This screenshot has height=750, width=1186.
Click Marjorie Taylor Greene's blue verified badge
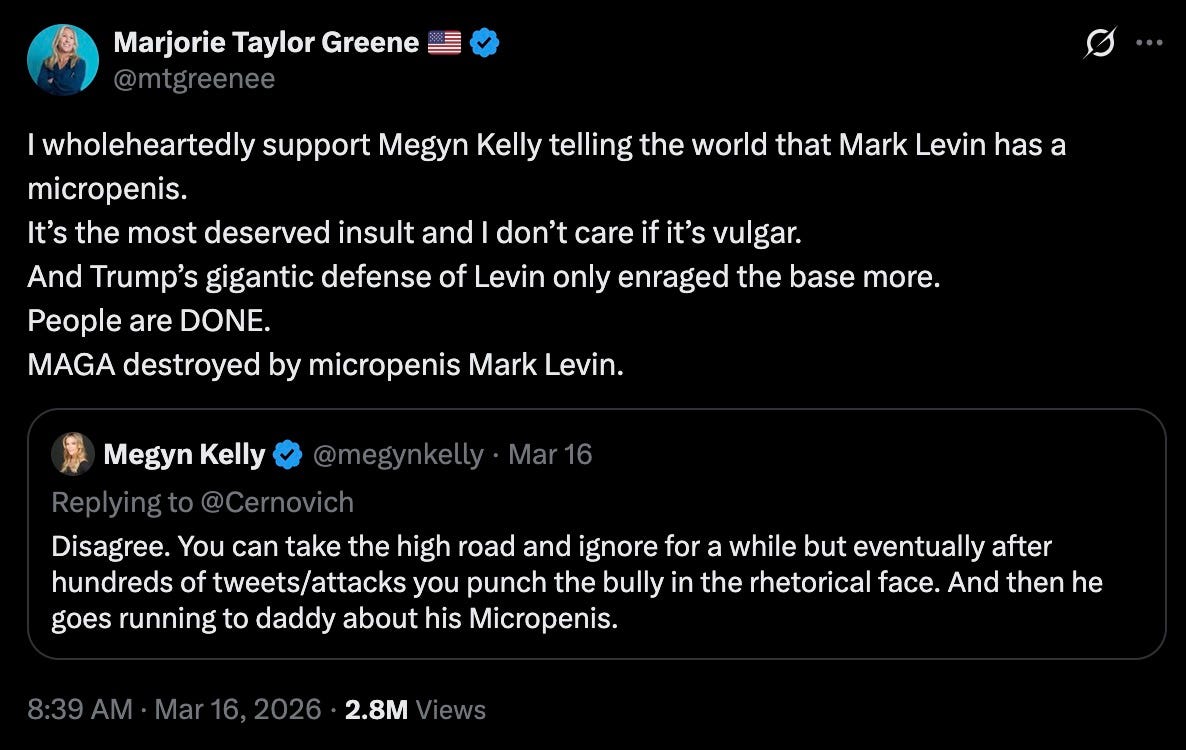485,43
